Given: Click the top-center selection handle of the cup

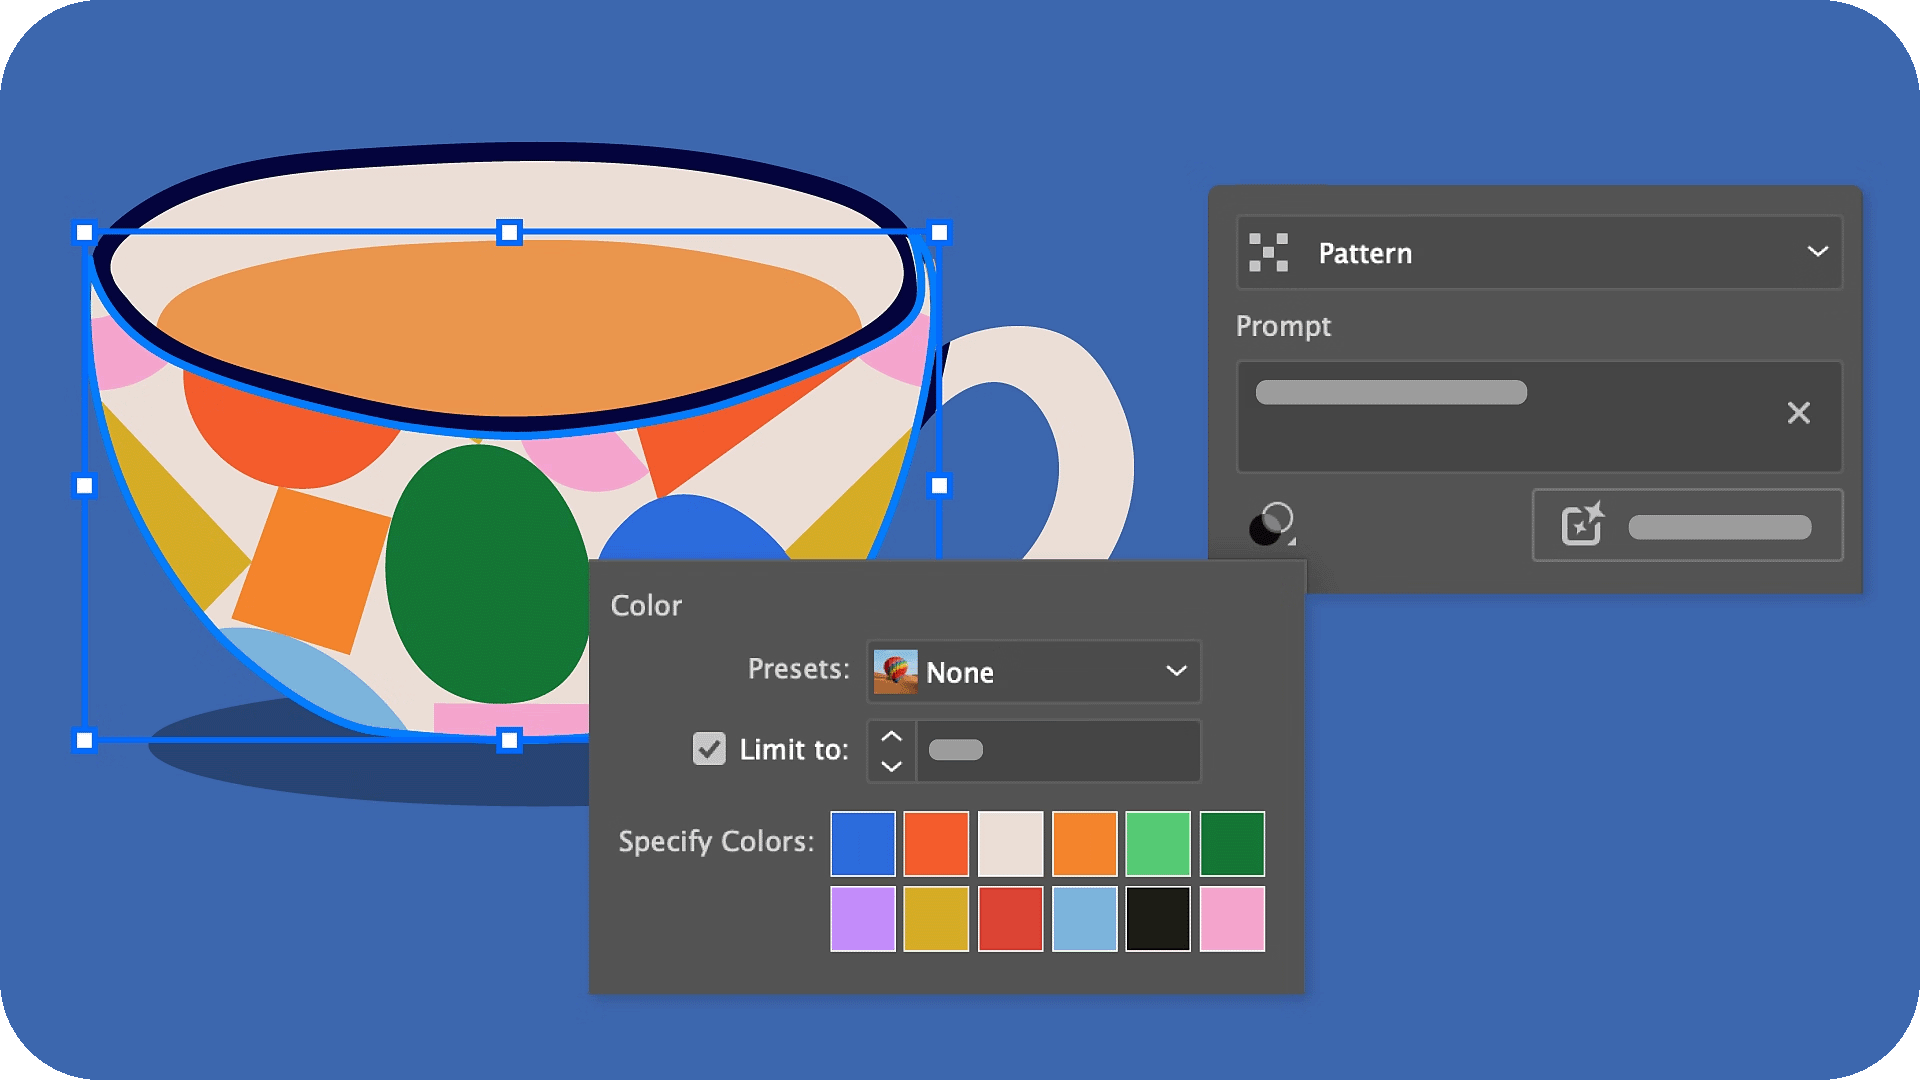Looking at the screenshot, I should point(510,232).
